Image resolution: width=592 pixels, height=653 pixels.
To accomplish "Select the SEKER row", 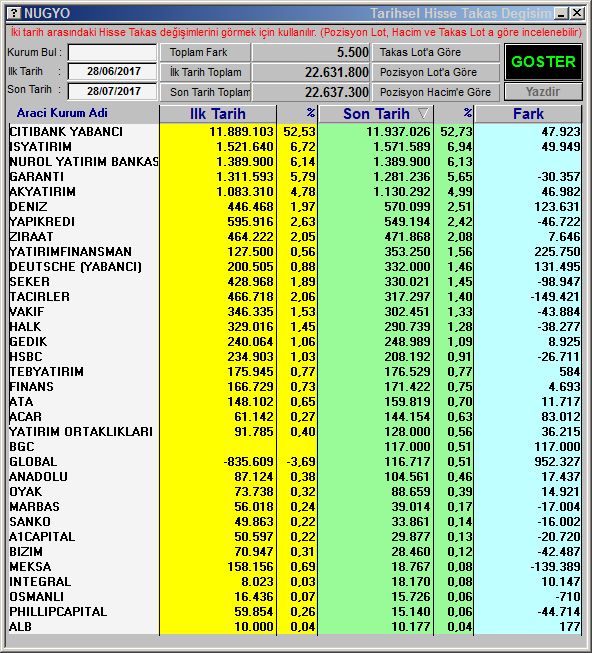I will pos(295,282).
